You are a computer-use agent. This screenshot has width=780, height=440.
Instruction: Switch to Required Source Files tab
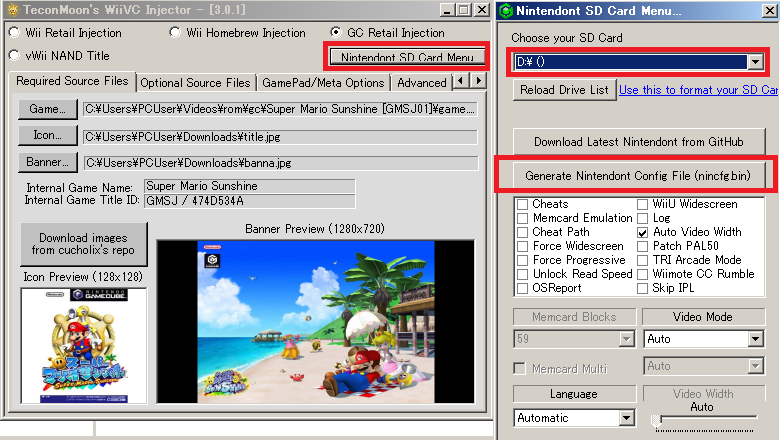coord(72,81)
